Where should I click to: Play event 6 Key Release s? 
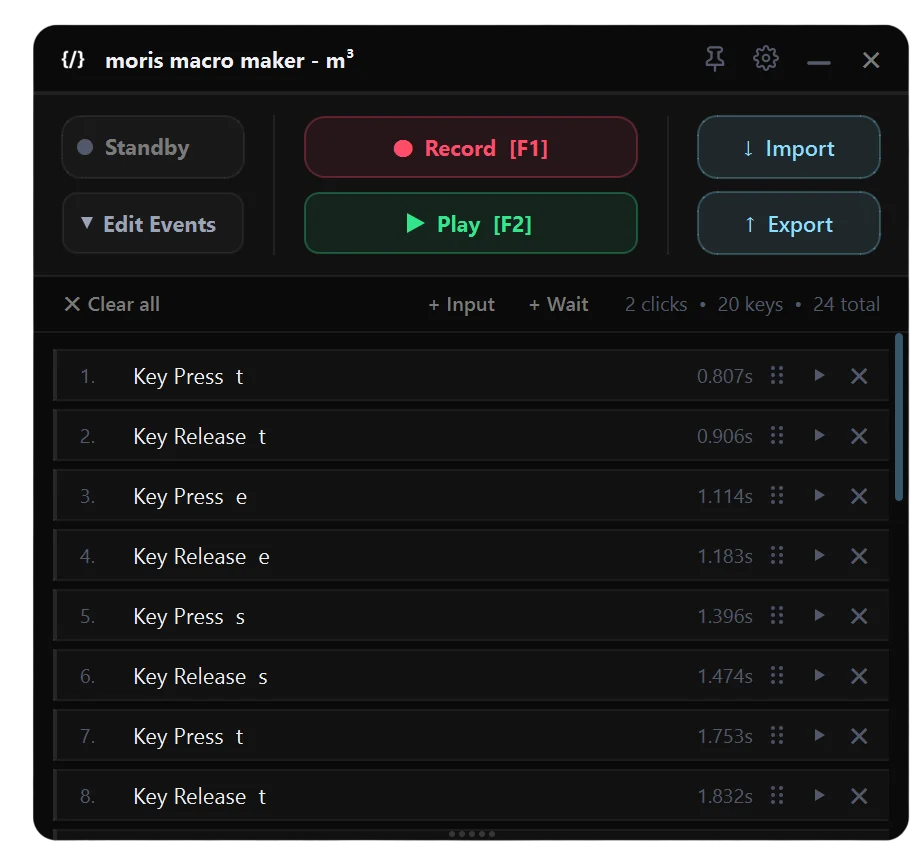coord(819,675)
